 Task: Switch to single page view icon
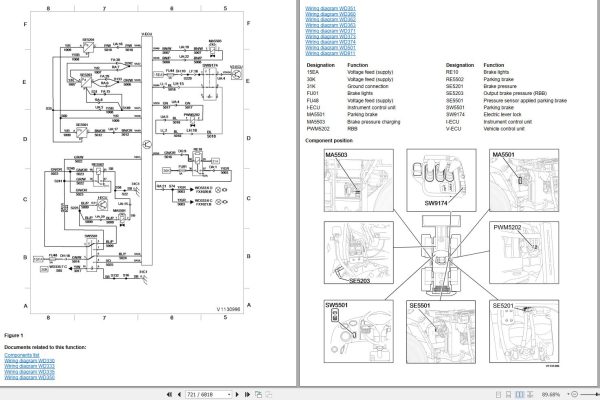(x=498, y=394)
